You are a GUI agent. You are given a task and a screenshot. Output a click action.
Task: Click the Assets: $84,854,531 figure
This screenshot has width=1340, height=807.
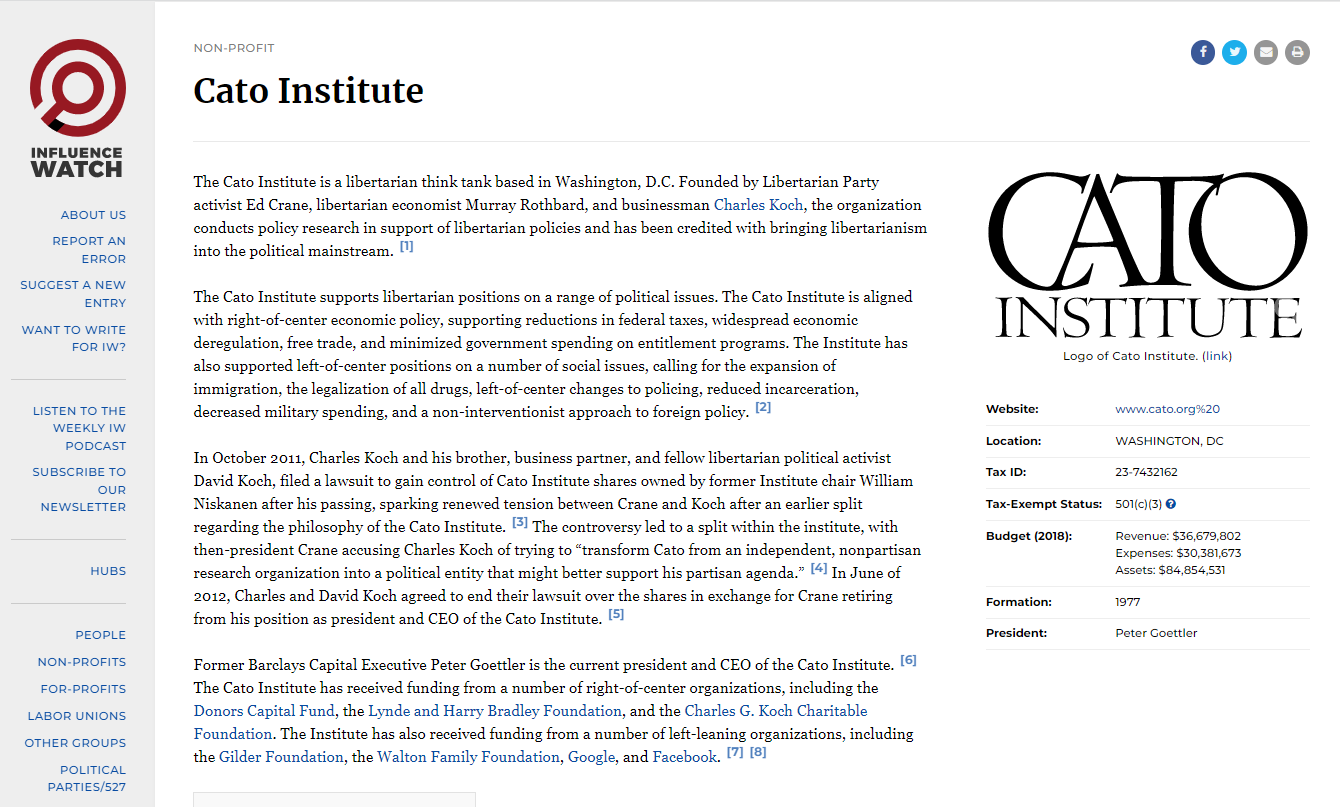click(x=1170, y=570)
